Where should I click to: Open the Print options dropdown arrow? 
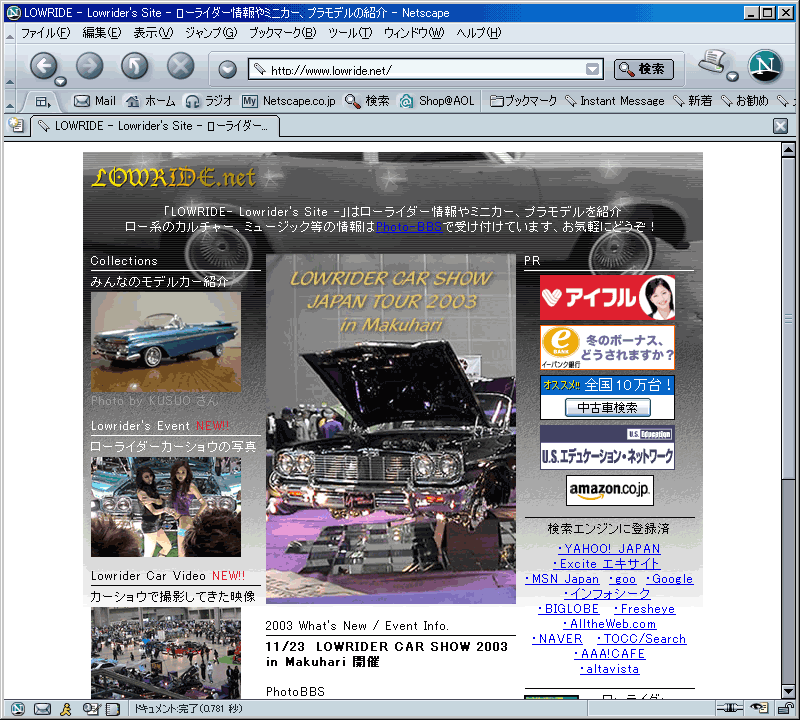pos(733,77)
